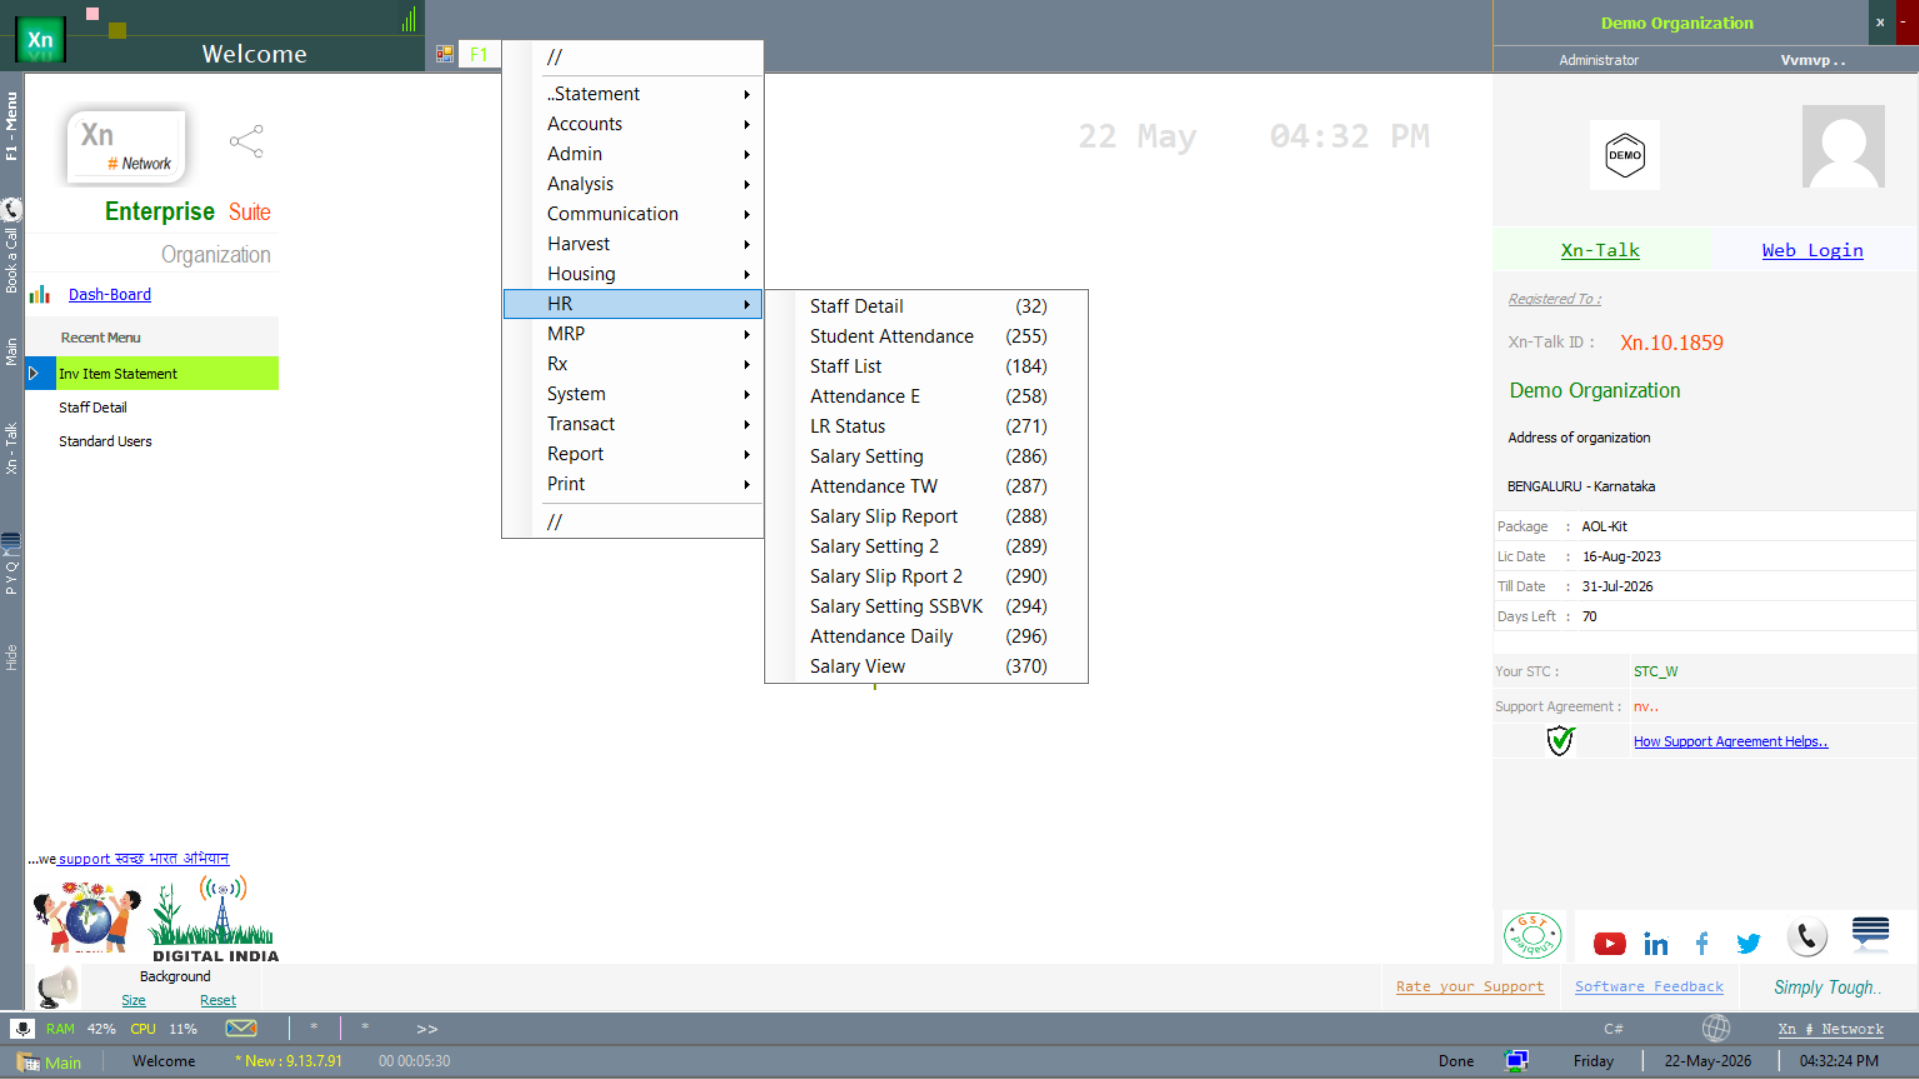The width and height of the screenshot is (1919, 1079).
Task: Click the F1 - Menu vertical sidebar tab
Action: point(11,126)
